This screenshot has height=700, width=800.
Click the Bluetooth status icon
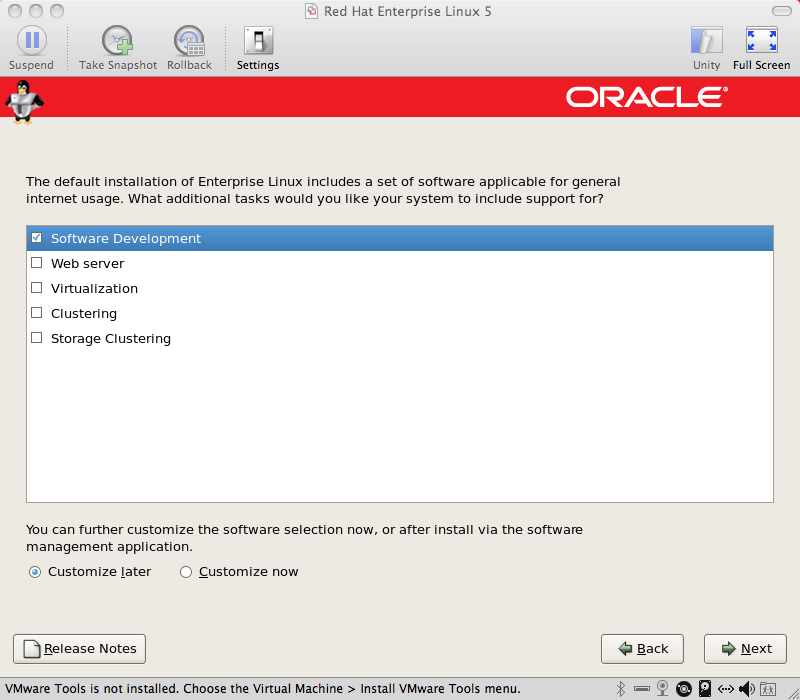point(620,689)
